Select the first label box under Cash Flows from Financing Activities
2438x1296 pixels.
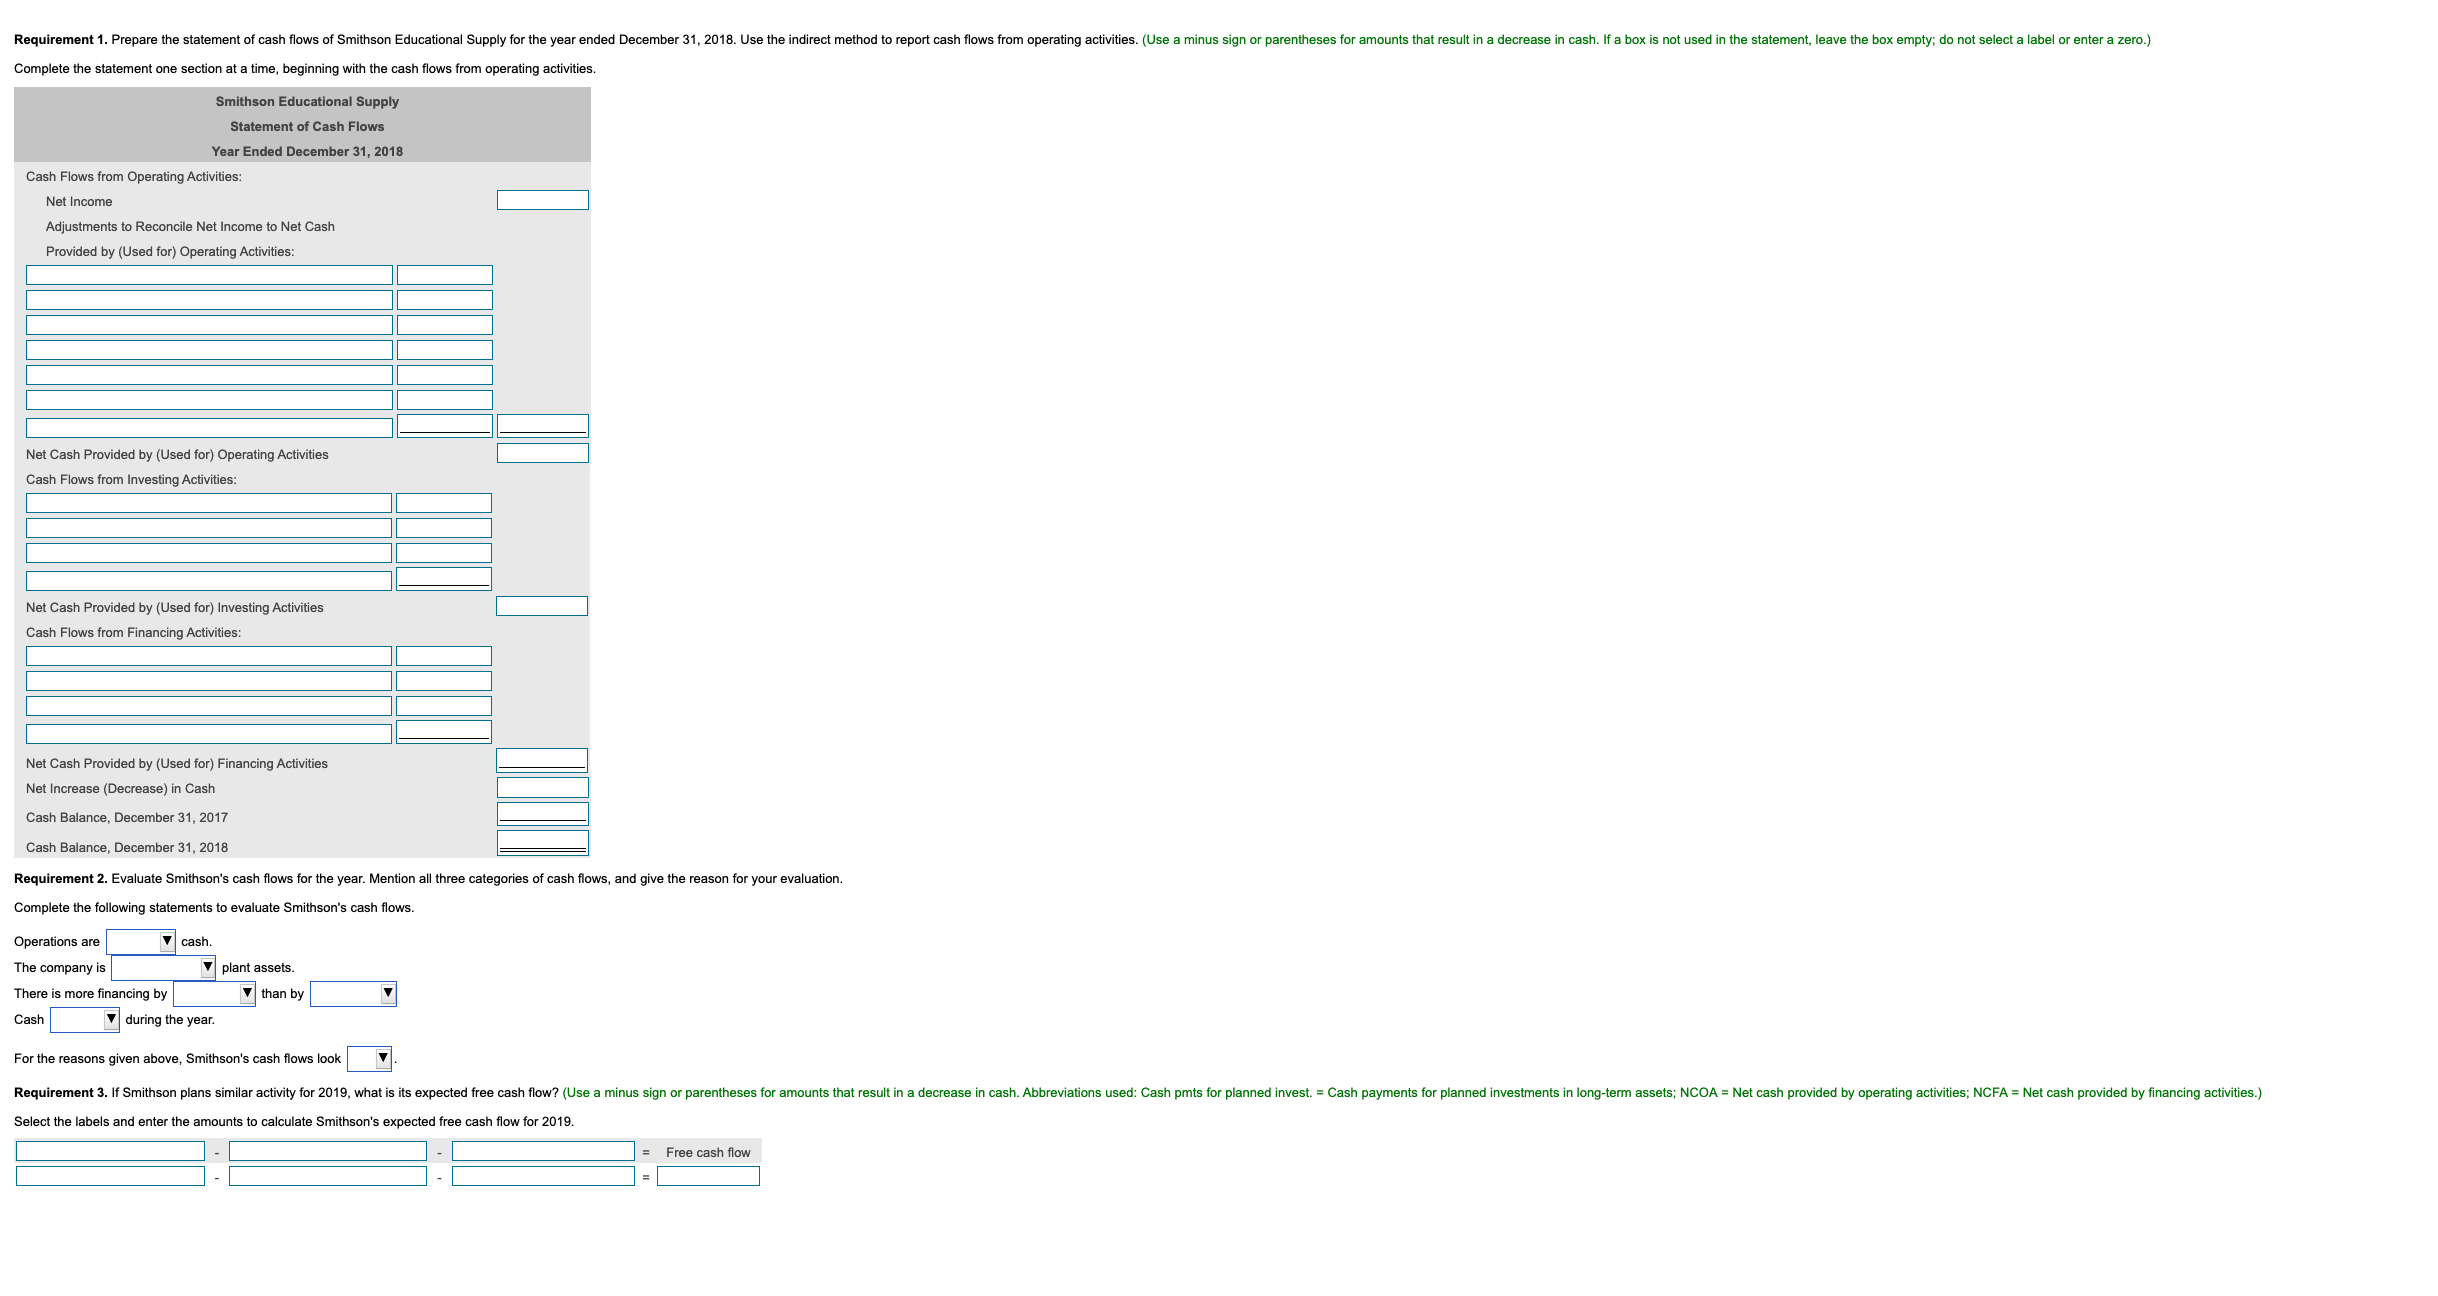click(x=208, y=655)
